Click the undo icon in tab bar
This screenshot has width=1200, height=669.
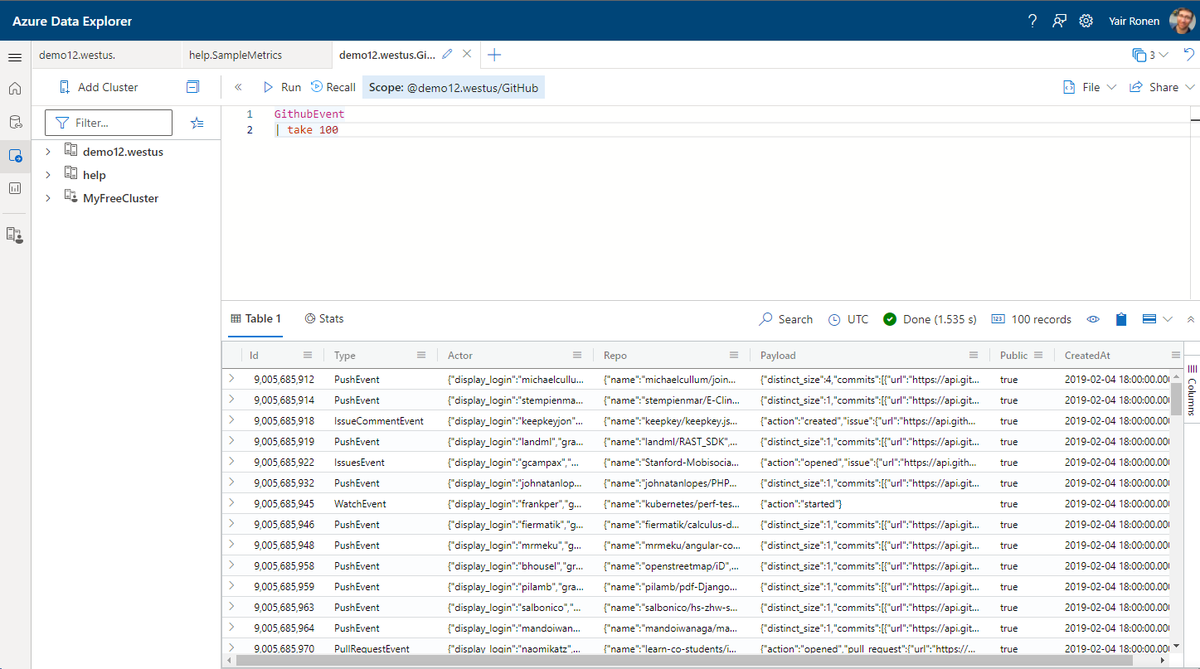1188,55
